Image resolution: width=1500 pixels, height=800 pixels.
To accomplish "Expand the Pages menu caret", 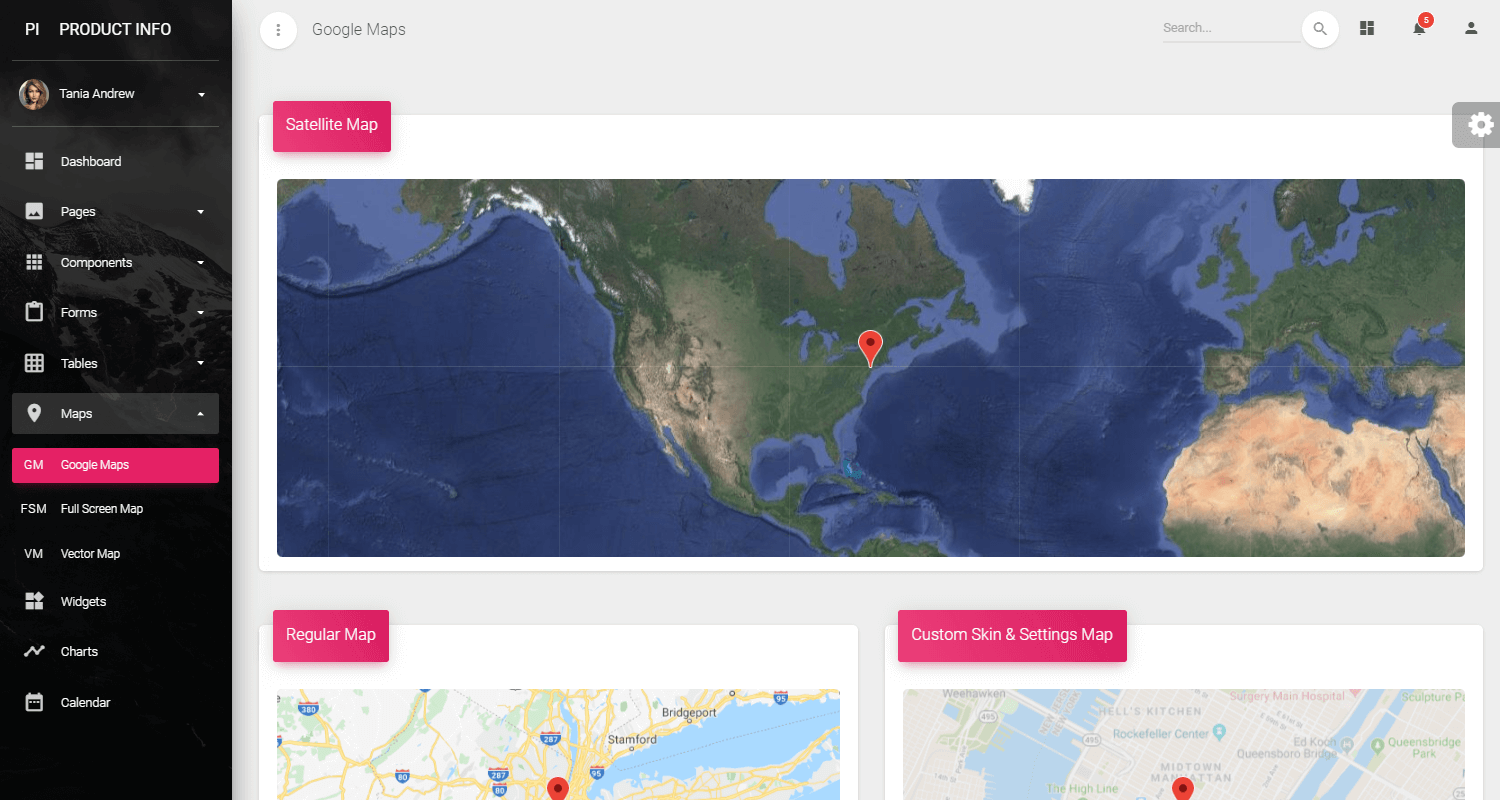I will [x=200, y=212].
